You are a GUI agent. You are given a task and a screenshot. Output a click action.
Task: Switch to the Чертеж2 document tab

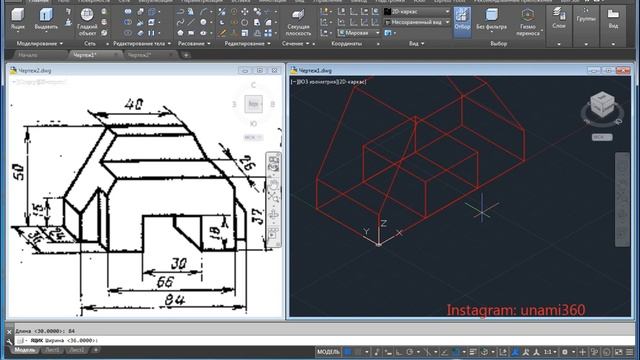(x=140, y=55)
